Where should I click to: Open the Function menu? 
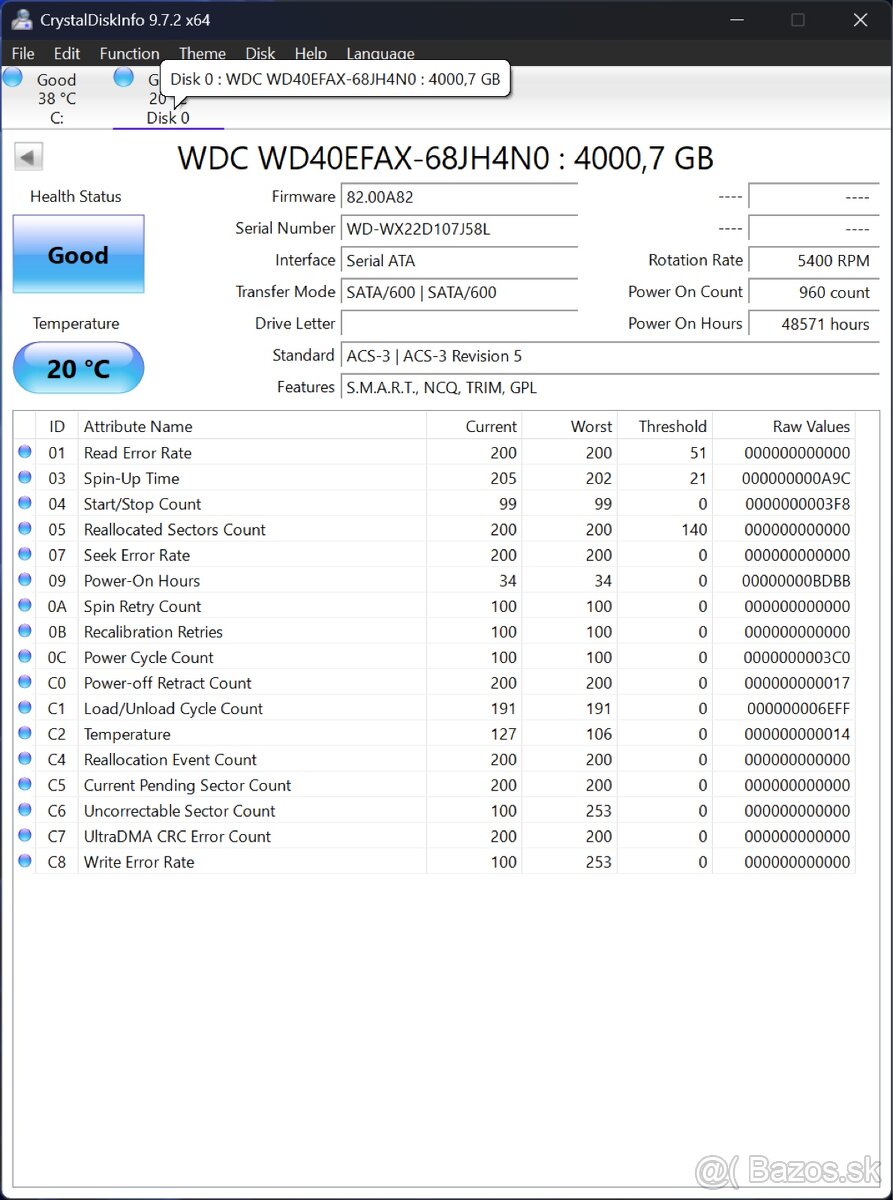tap(129, 53)
